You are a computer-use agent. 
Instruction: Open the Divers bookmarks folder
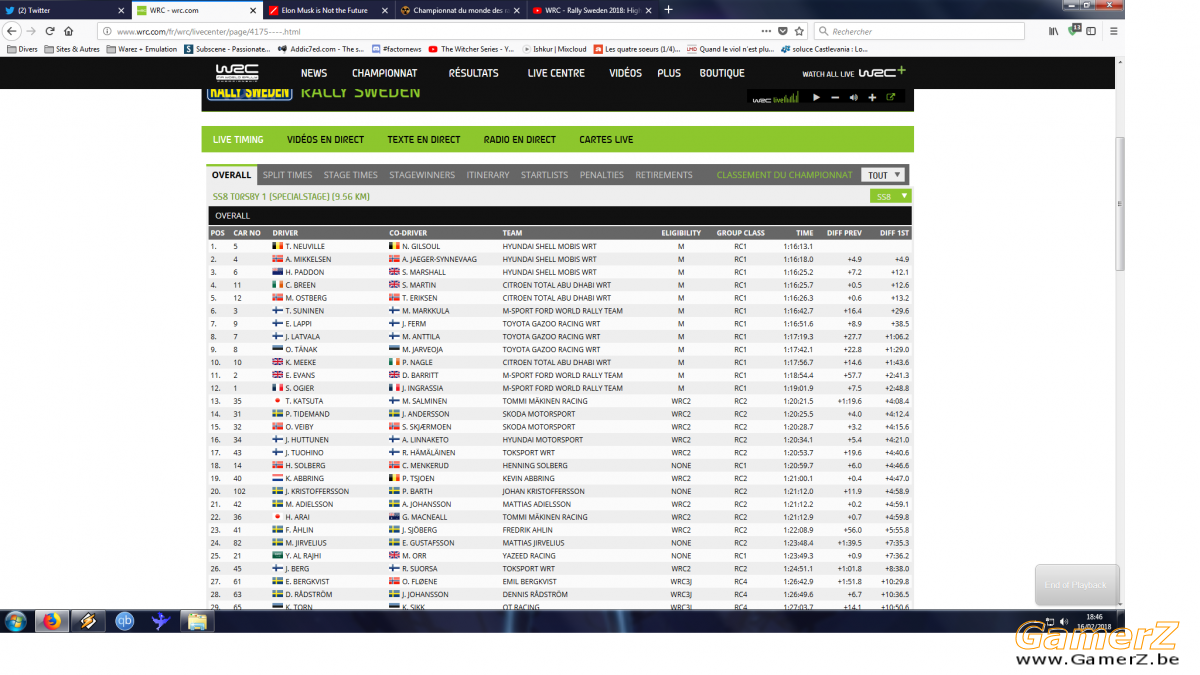22,48
